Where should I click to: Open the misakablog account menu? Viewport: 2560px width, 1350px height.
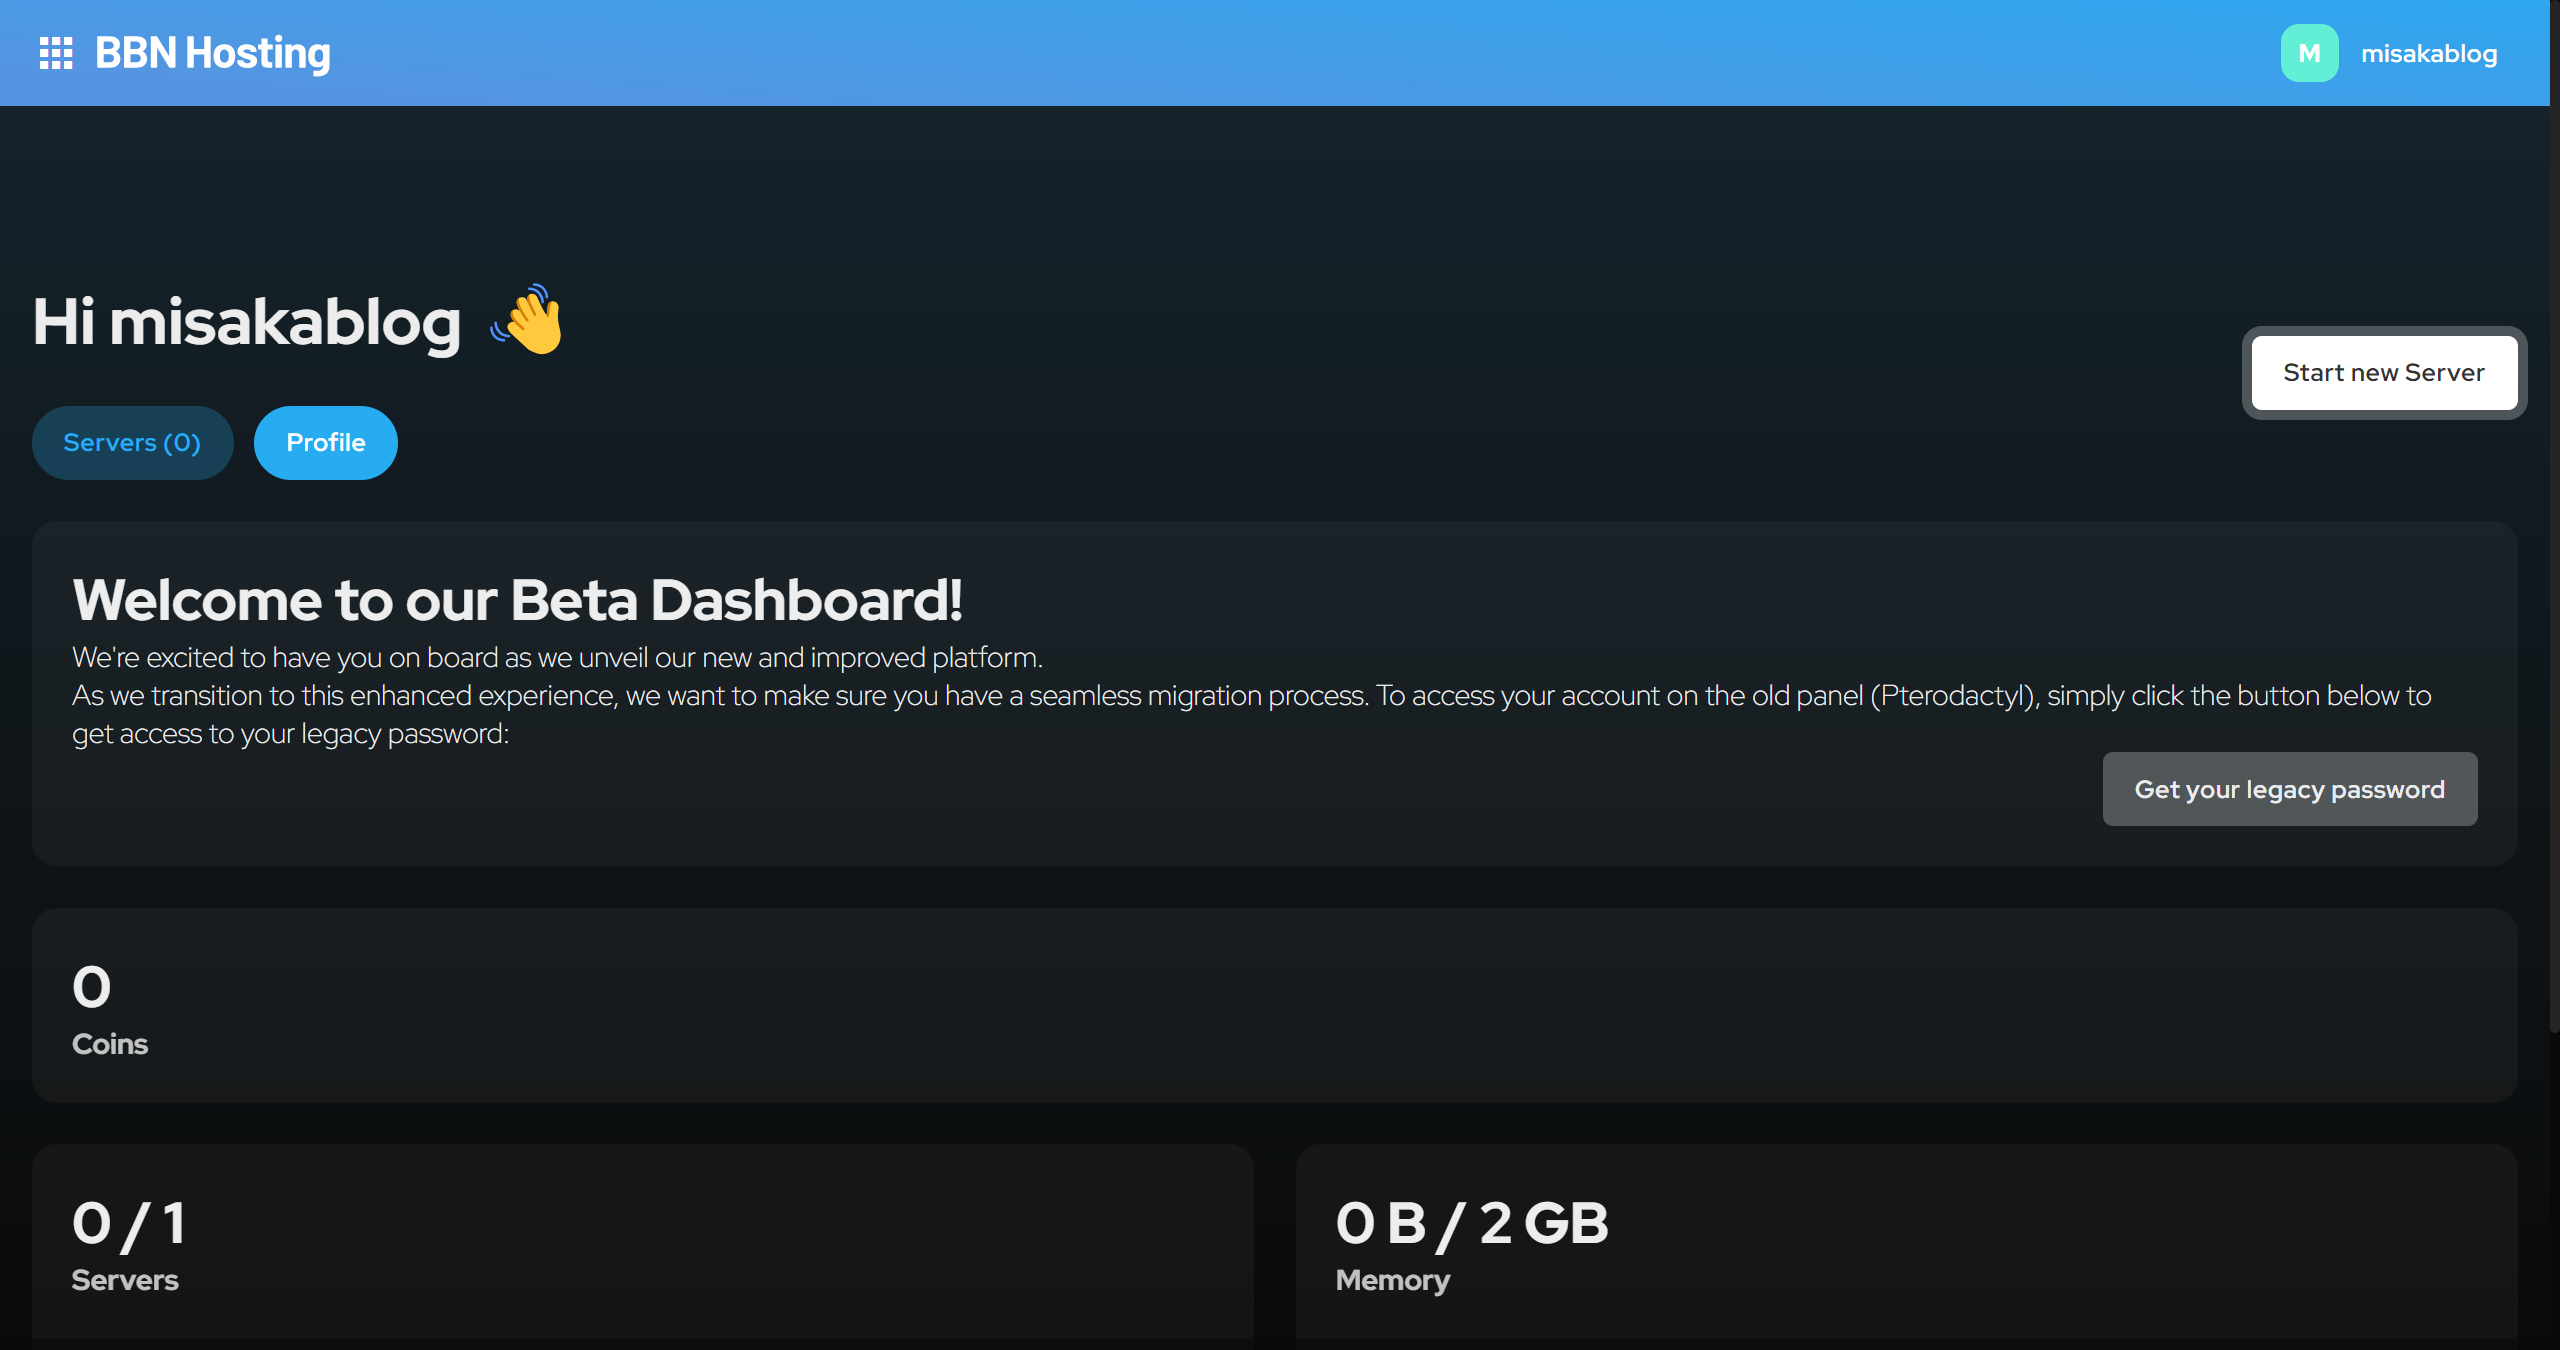2428,54
